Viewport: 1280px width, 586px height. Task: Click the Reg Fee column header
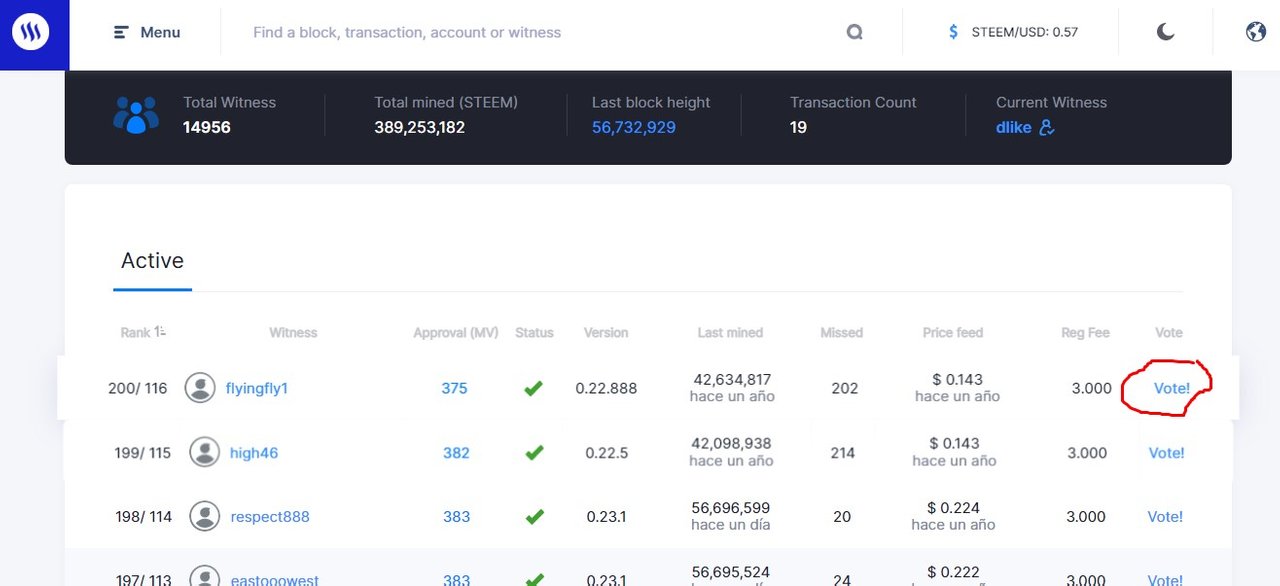[1086, 332]
